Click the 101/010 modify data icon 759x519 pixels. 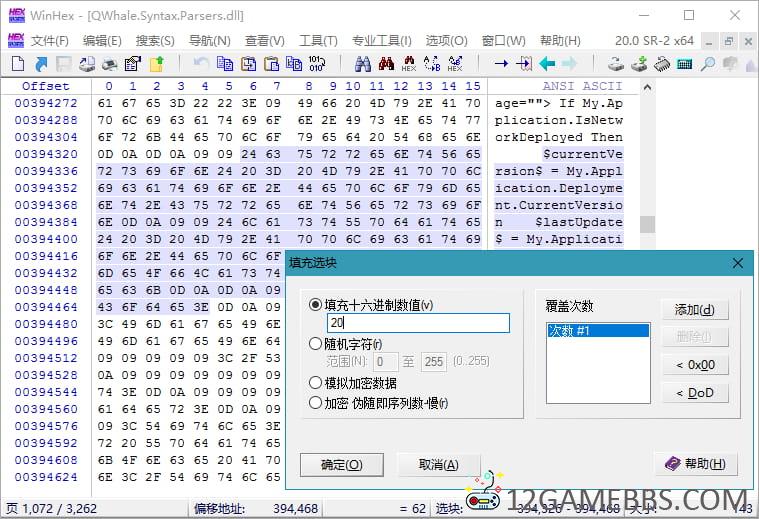pos(317,63)
